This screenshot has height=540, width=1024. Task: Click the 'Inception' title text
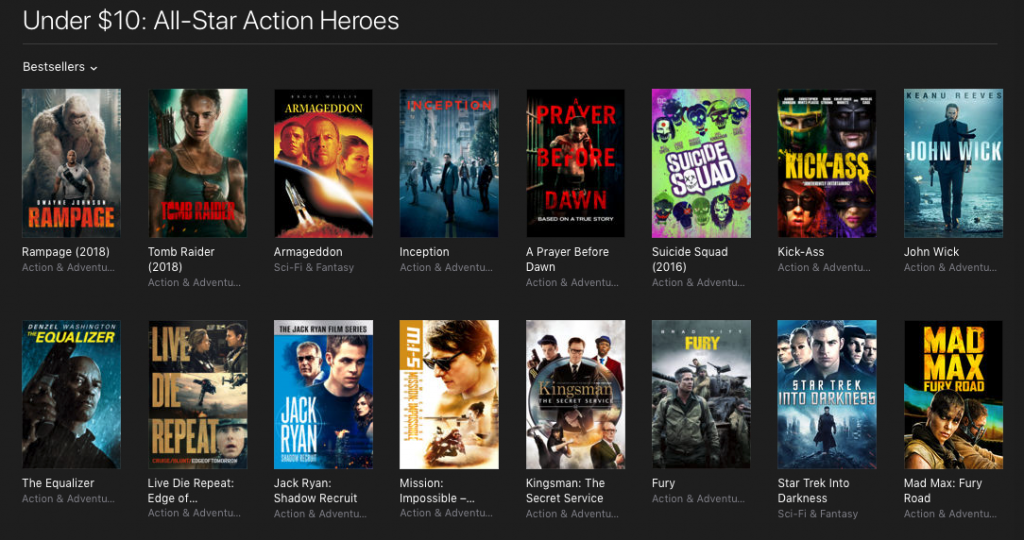click(424, 252)
